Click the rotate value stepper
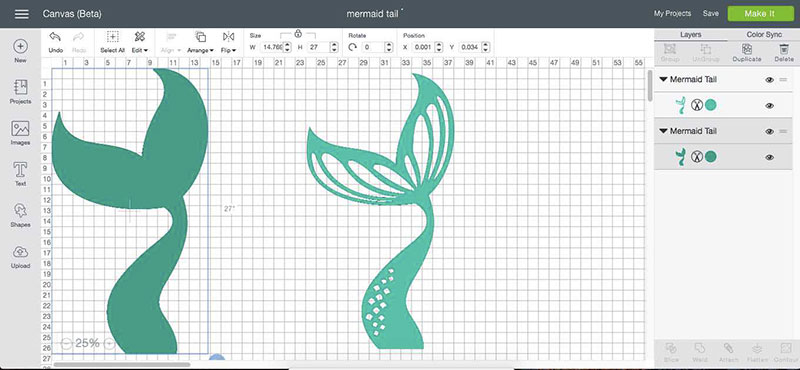 coord(389,47)
